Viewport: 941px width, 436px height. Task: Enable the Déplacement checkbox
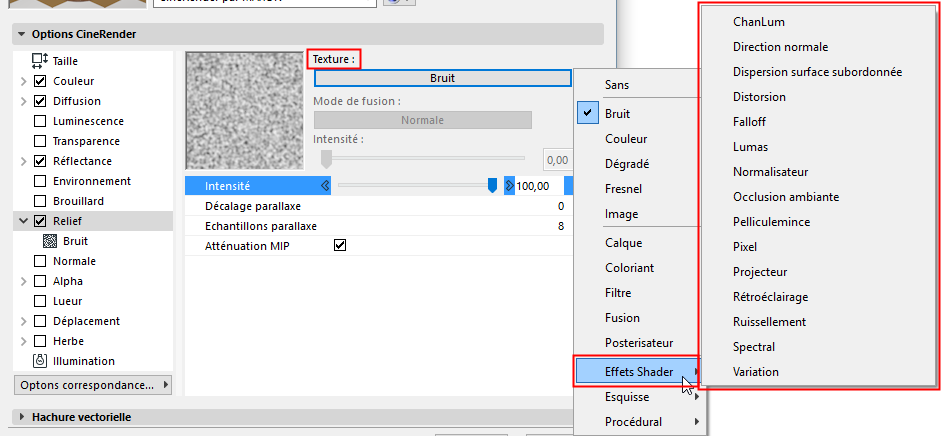[x=40, y=321]
